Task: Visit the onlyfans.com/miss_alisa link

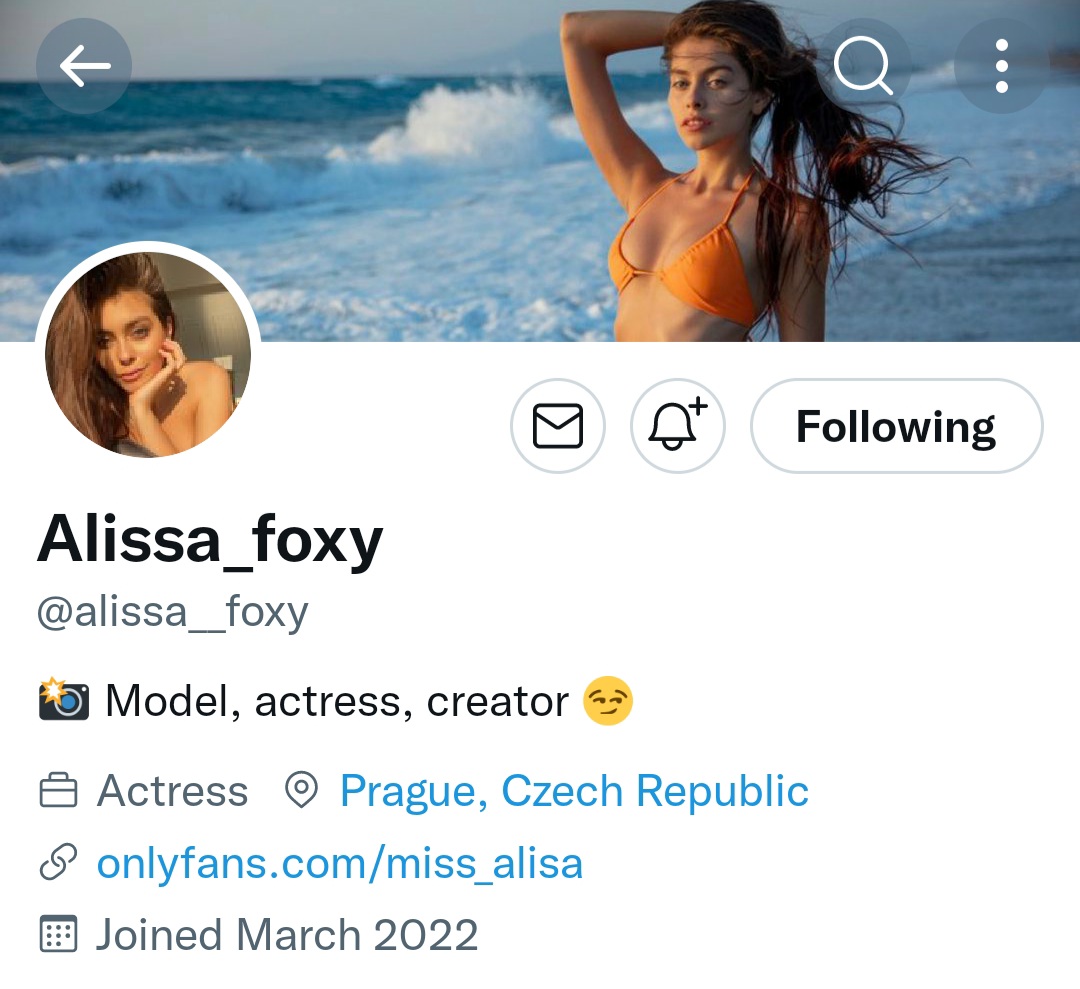Action: pos(340,863)
